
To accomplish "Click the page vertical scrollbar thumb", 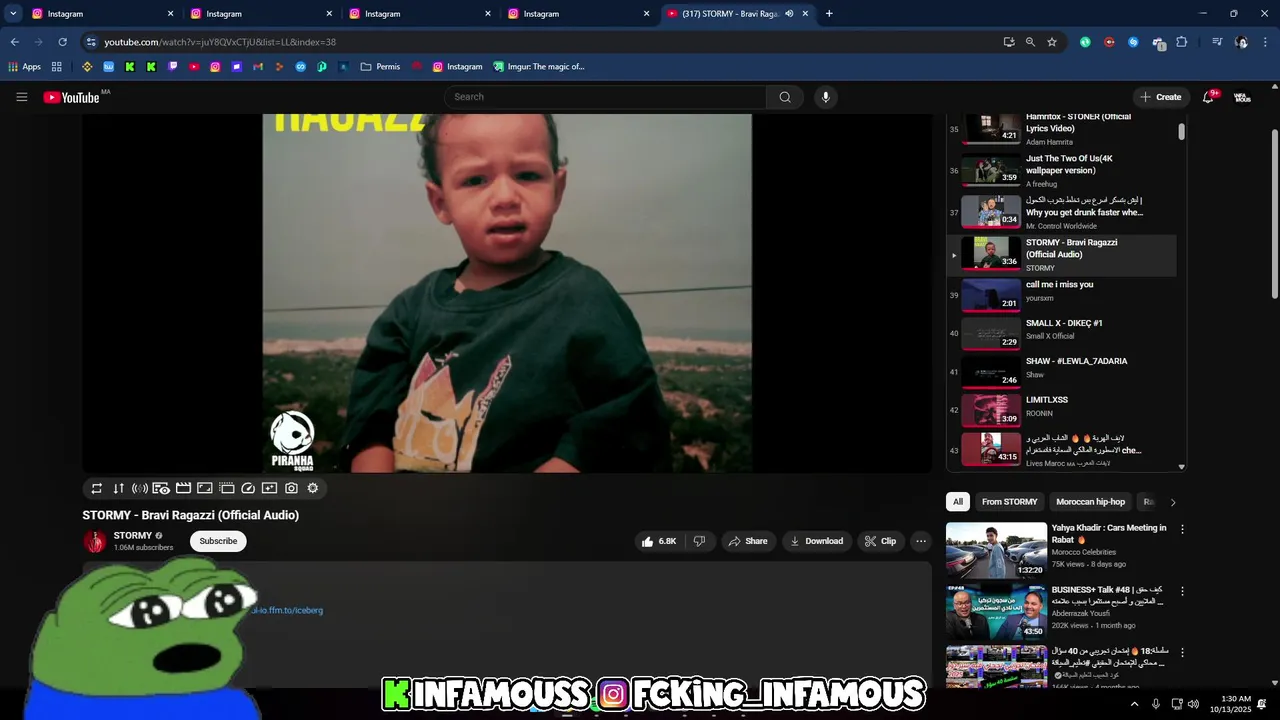I will click(x=1274, y=215).
